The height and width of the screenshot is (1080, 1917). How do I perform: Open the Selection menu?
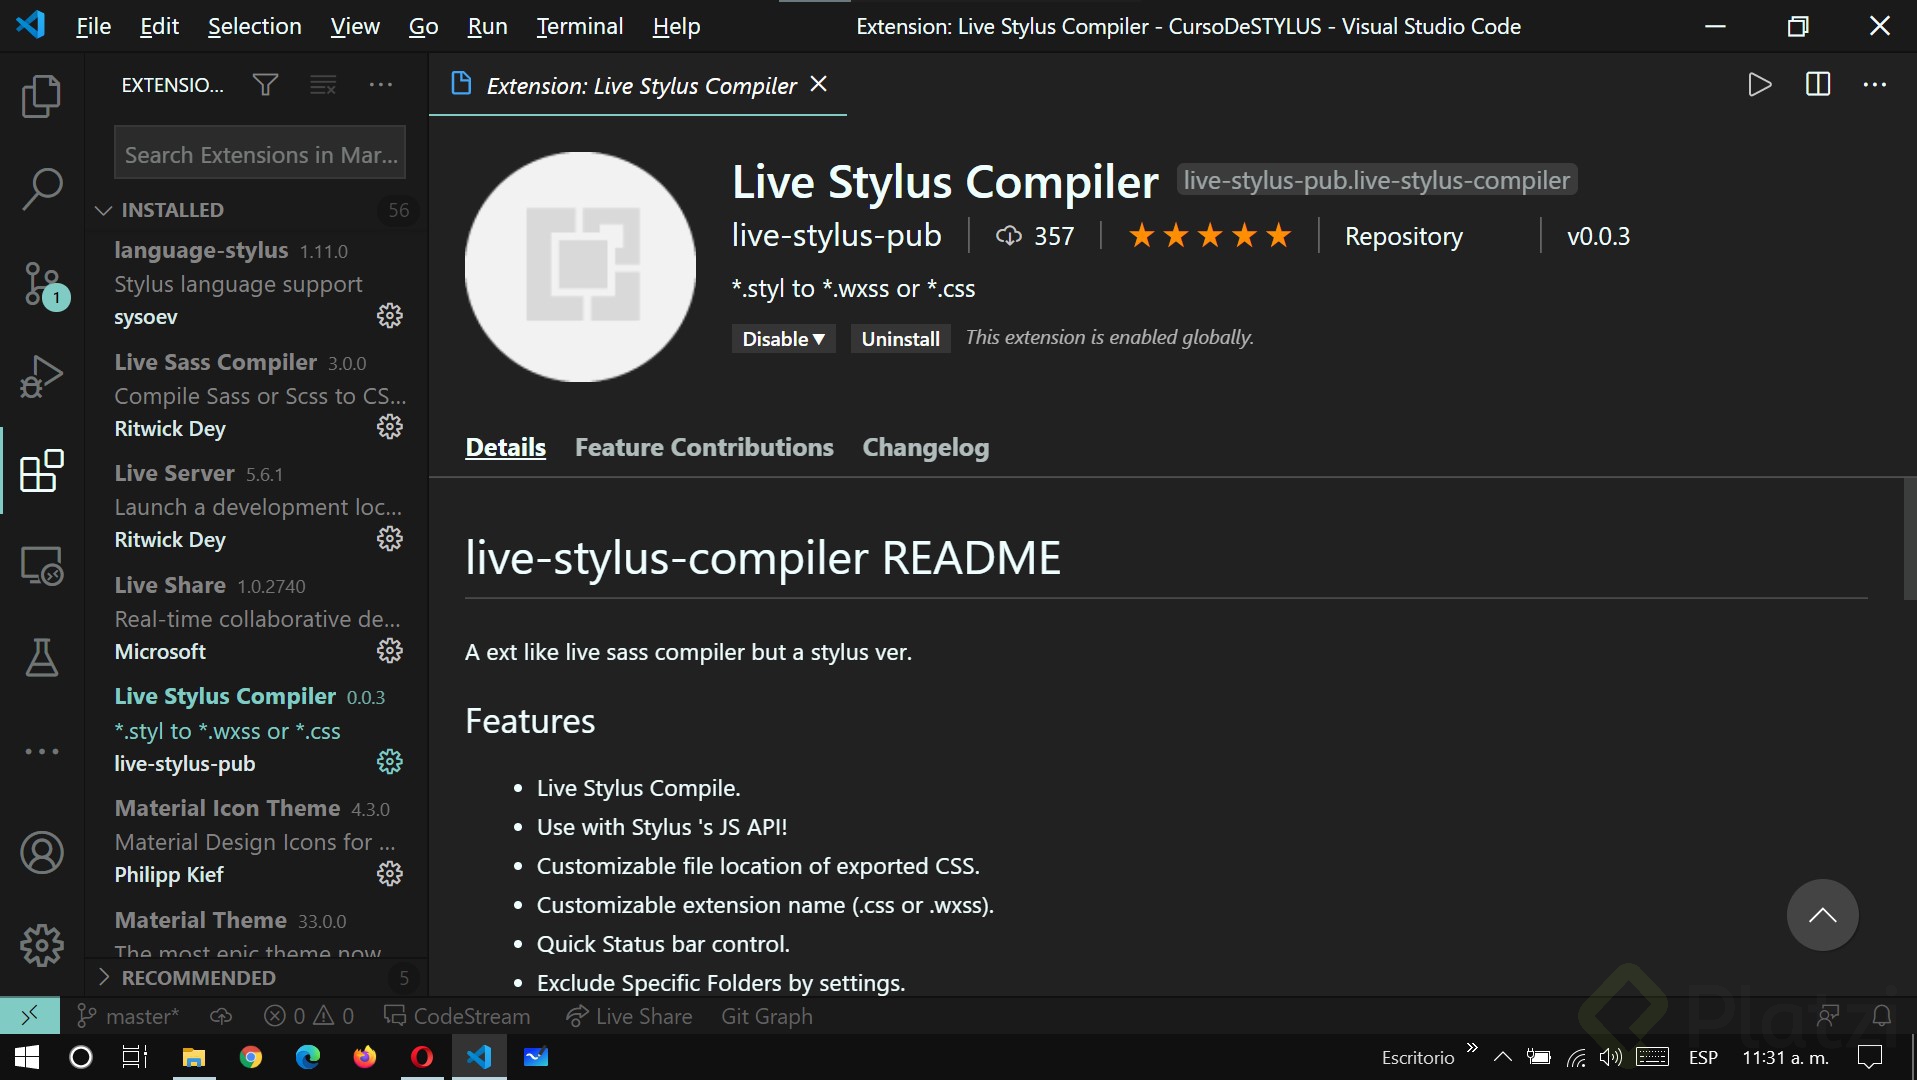click(x=254, y=27)
